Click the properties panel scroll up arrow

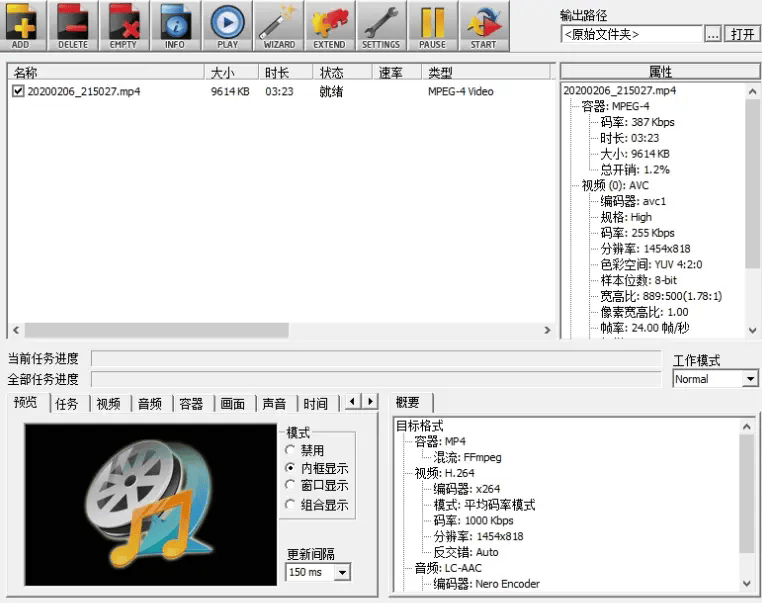(752, 91)
